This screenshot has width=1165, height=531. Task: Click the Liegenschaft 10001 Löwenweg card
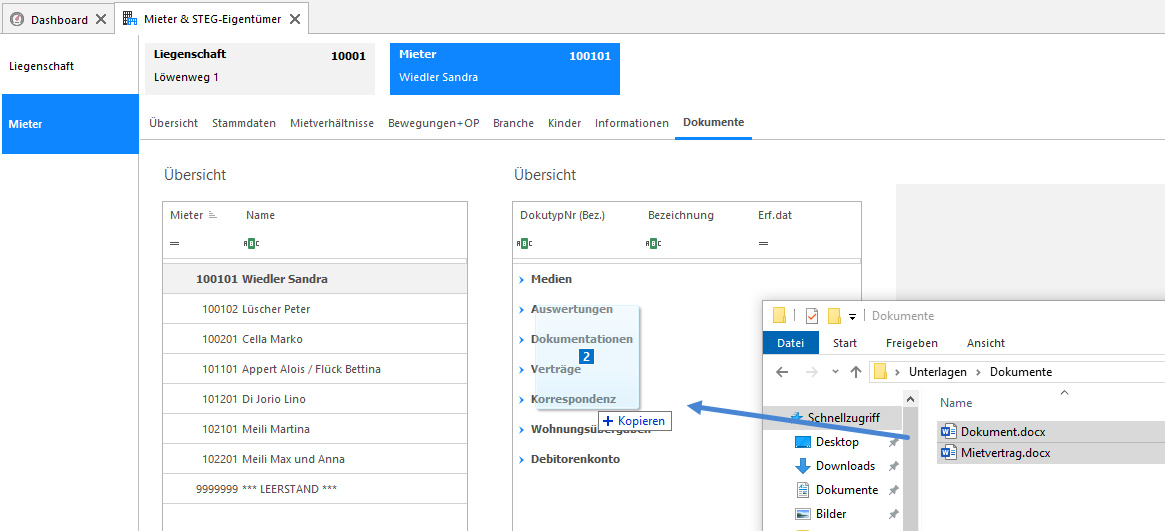click(x=259, y=68)
